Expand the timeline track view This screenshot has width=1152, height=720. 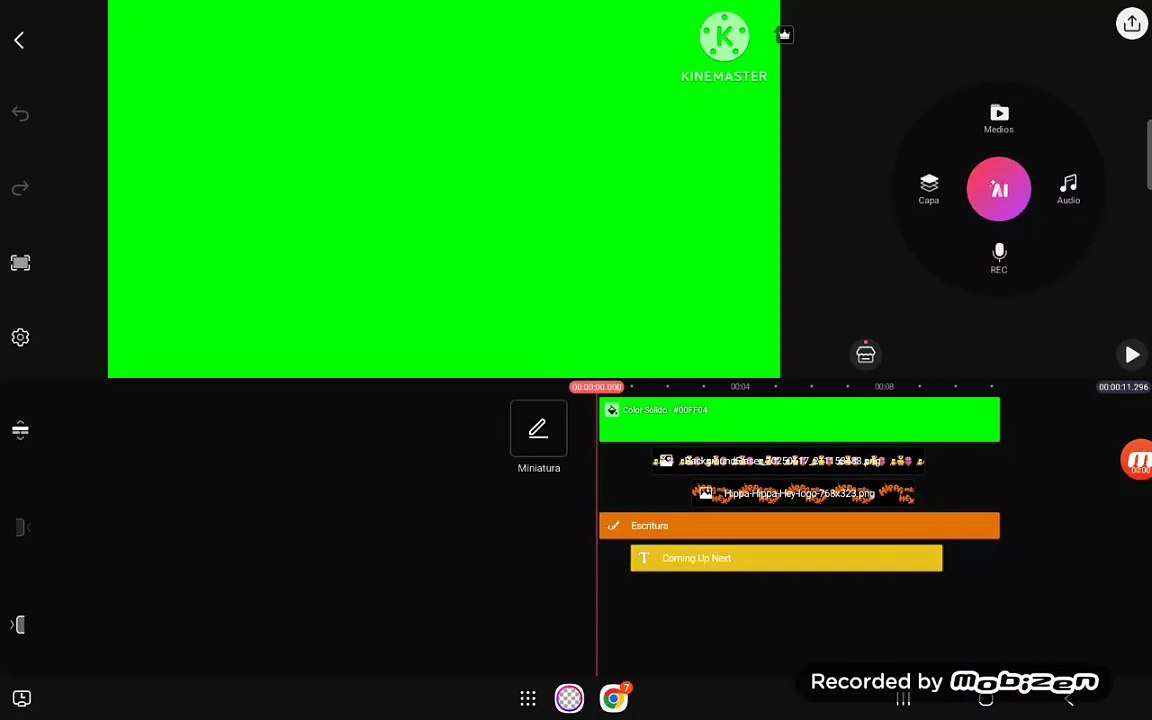20,430
